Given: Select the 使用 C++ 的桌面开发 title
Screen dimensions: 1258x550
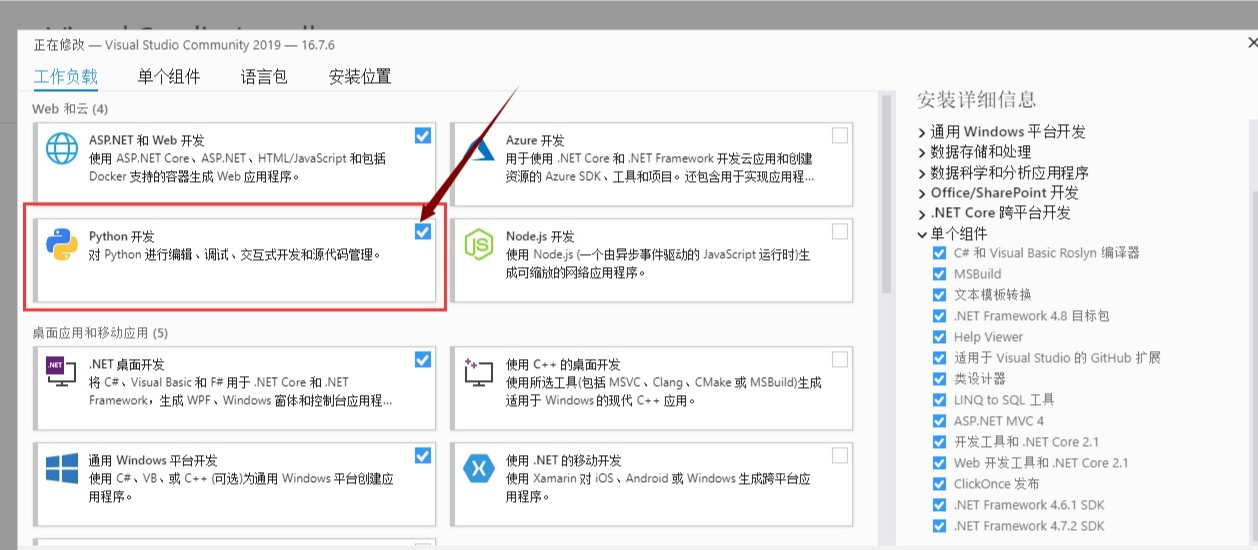Looking at the screenshot, I should pyautogui.click(x=563, y=365).
